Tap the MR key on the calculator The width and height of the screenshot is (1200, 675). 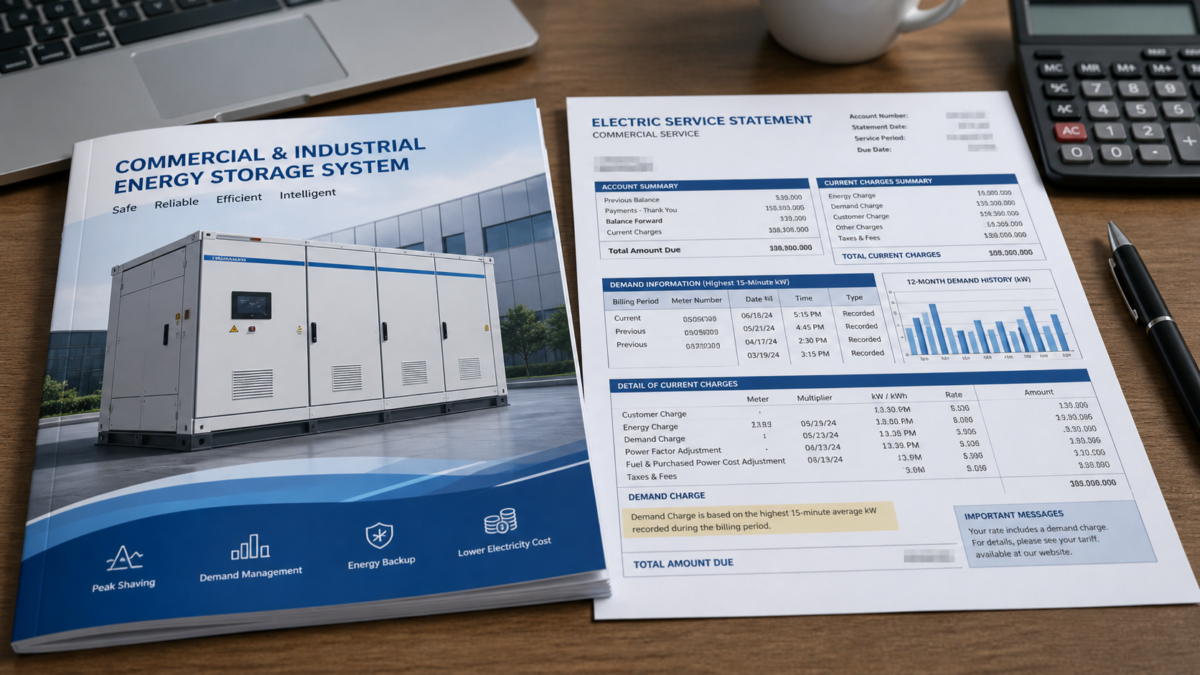pos(1090,69)
